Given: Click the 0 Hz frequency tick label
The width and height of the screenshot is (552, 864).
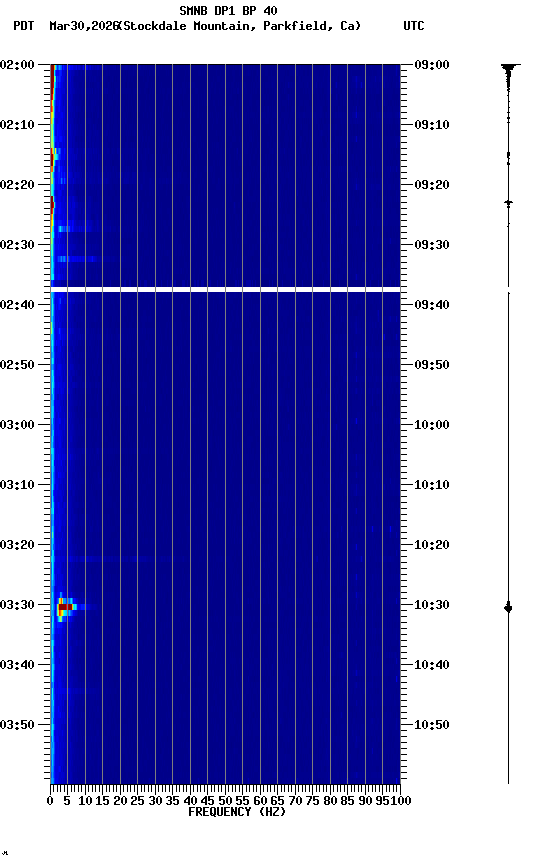Looking at the screenshot, I should pos(50,801).
